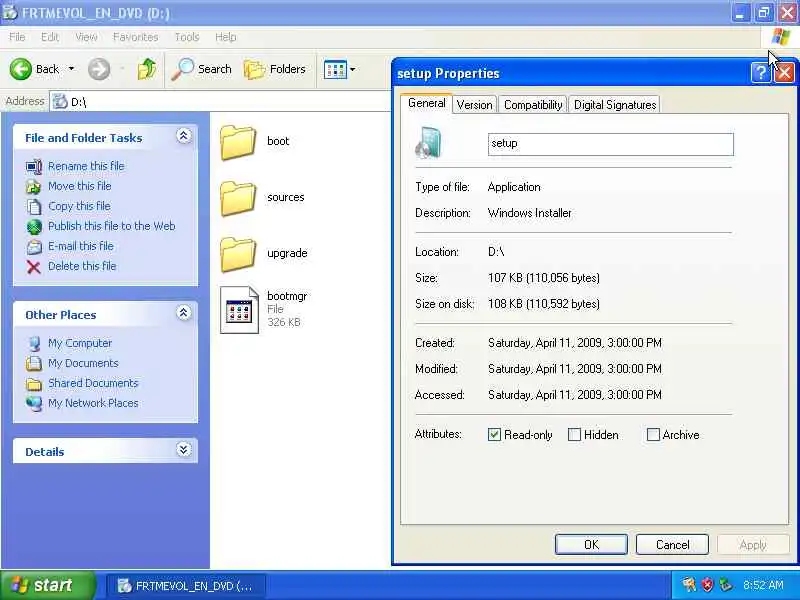Click the boot folder icon
Image resolution: width=800 pixels, height=600 pixels.
click(x=238, y=142)
